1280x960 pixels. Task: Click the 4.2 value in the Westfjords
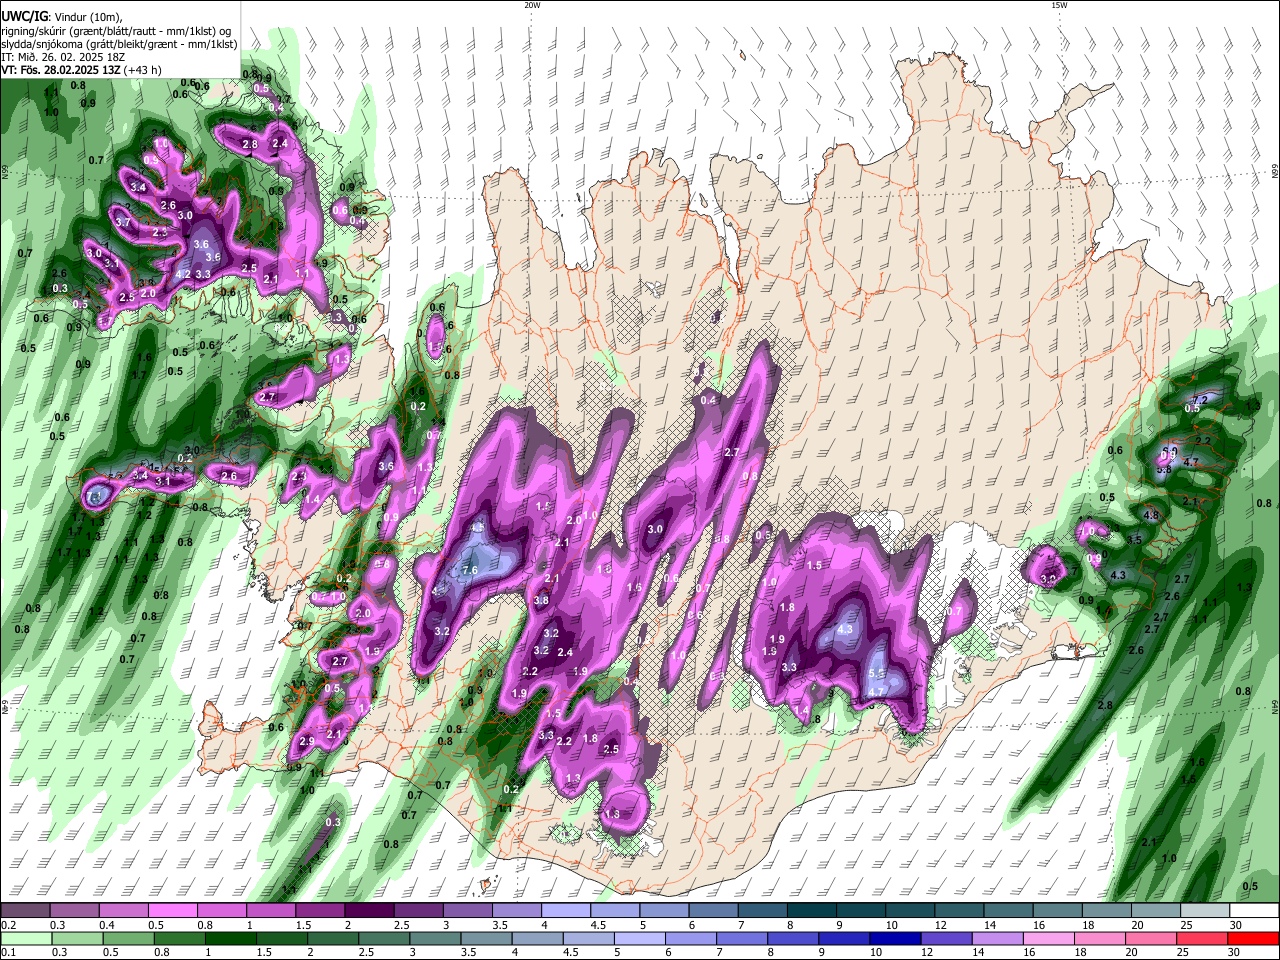click(183, 274)
